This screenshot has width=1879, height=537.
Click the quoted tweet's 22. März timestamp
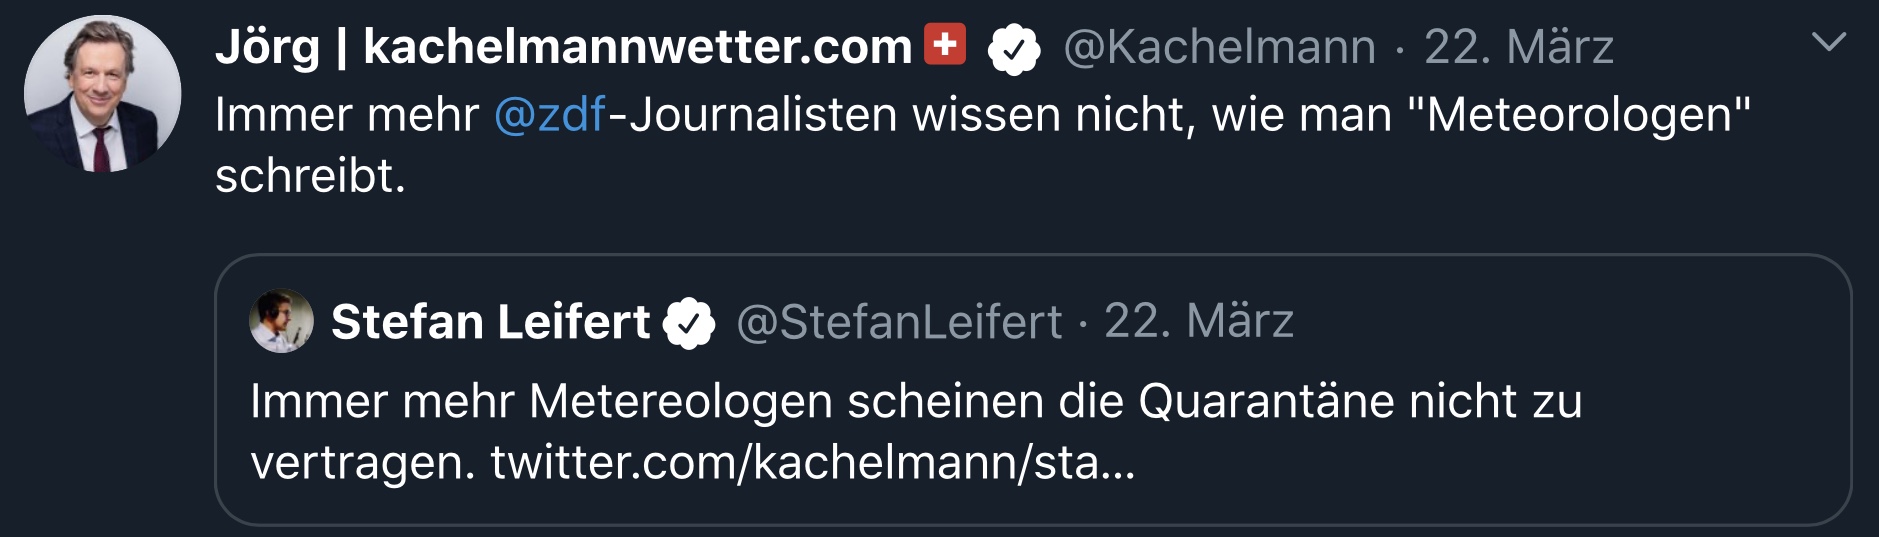pos(1198,322)
